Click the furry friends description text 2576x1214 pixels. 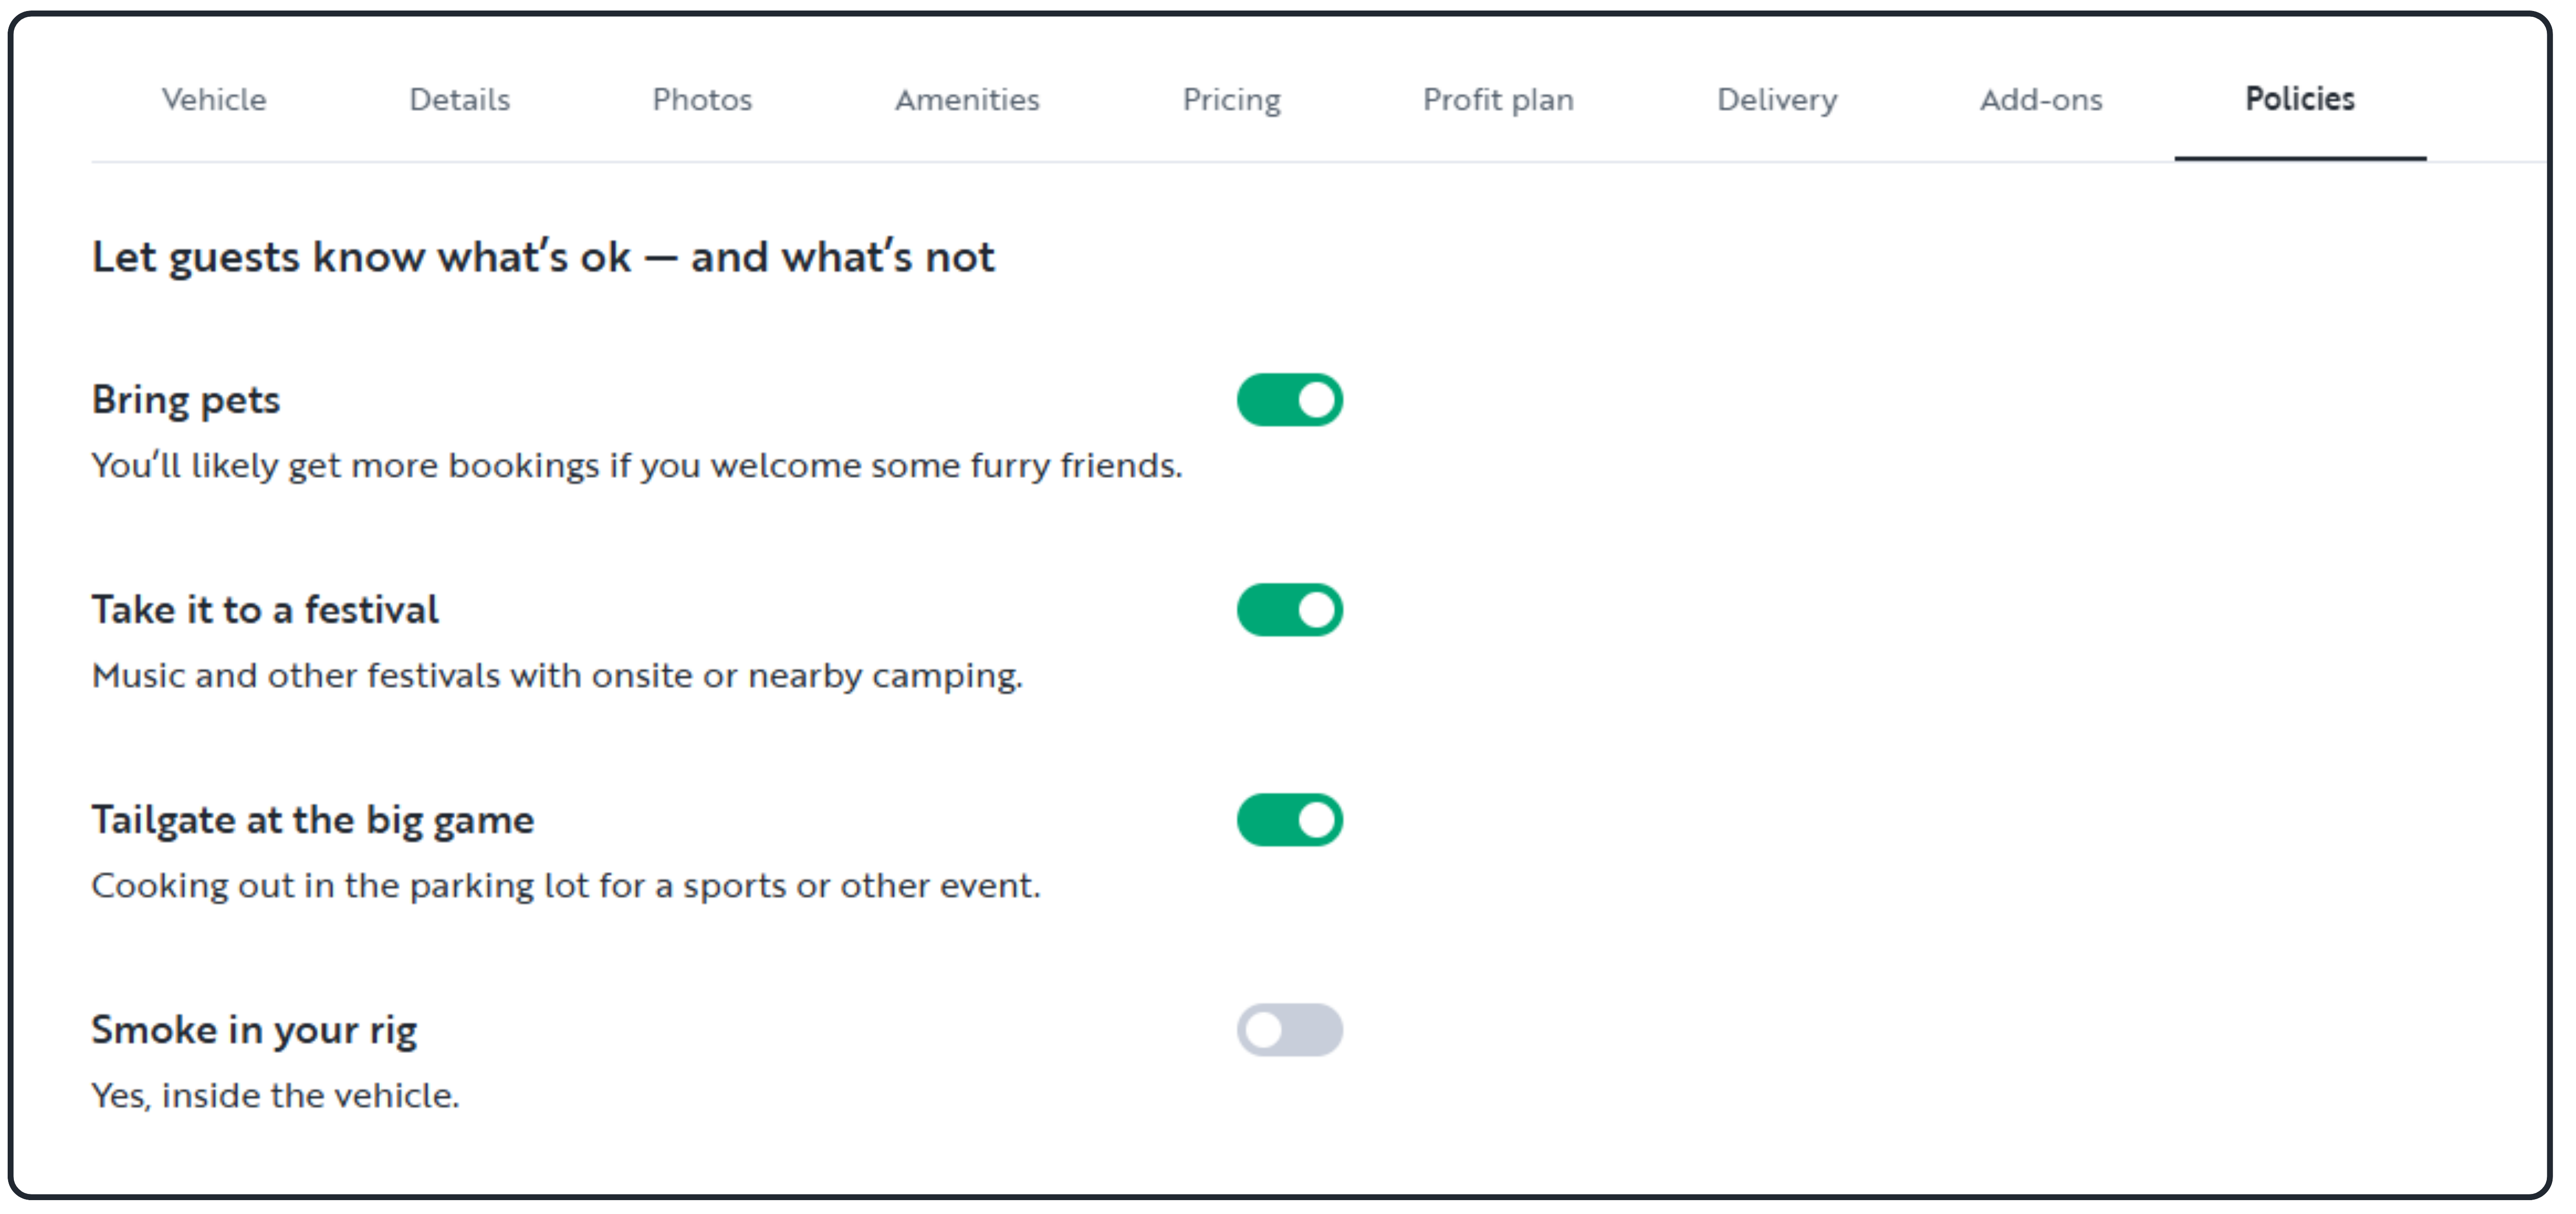pyautogui.click(x=637, y=466)
